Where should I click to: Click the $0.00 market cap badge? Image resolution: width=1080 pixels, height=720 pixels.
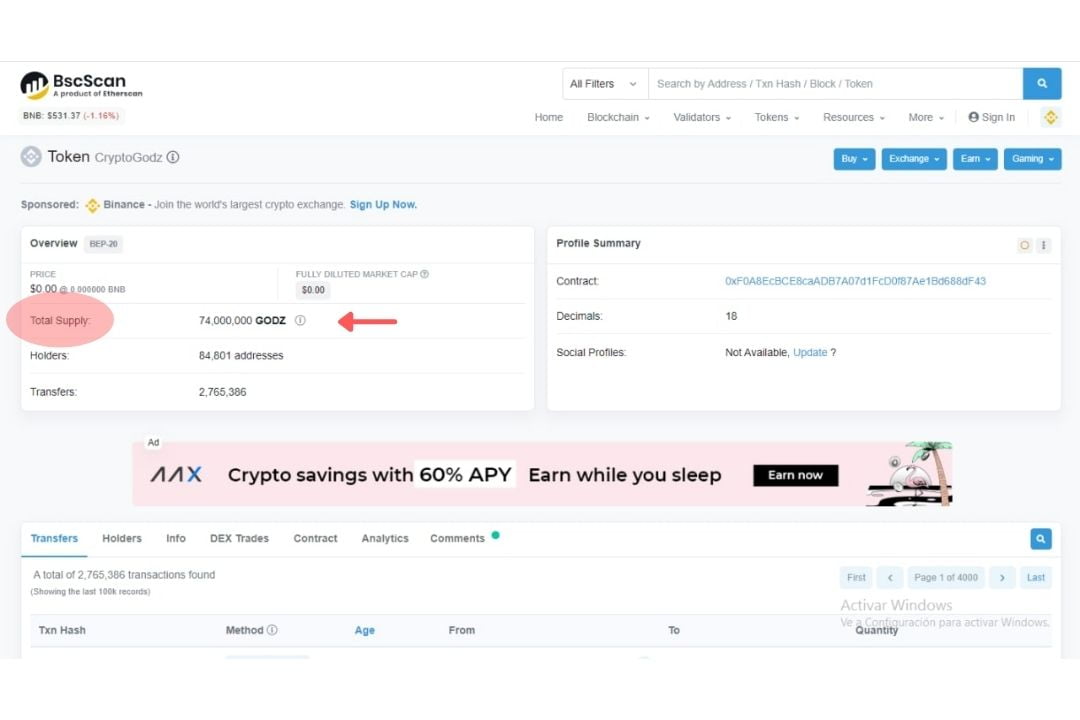[x=313, y=290]
